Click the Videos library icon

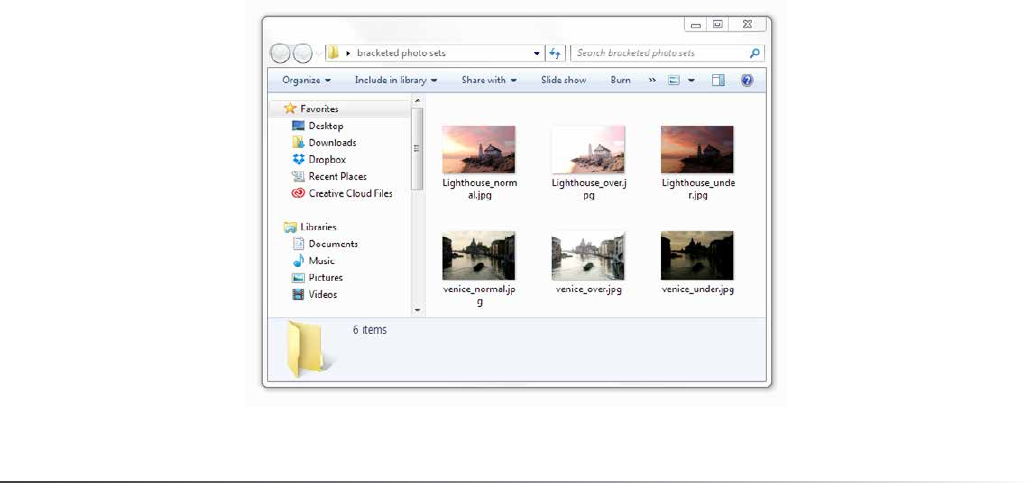tap(298, 295)
